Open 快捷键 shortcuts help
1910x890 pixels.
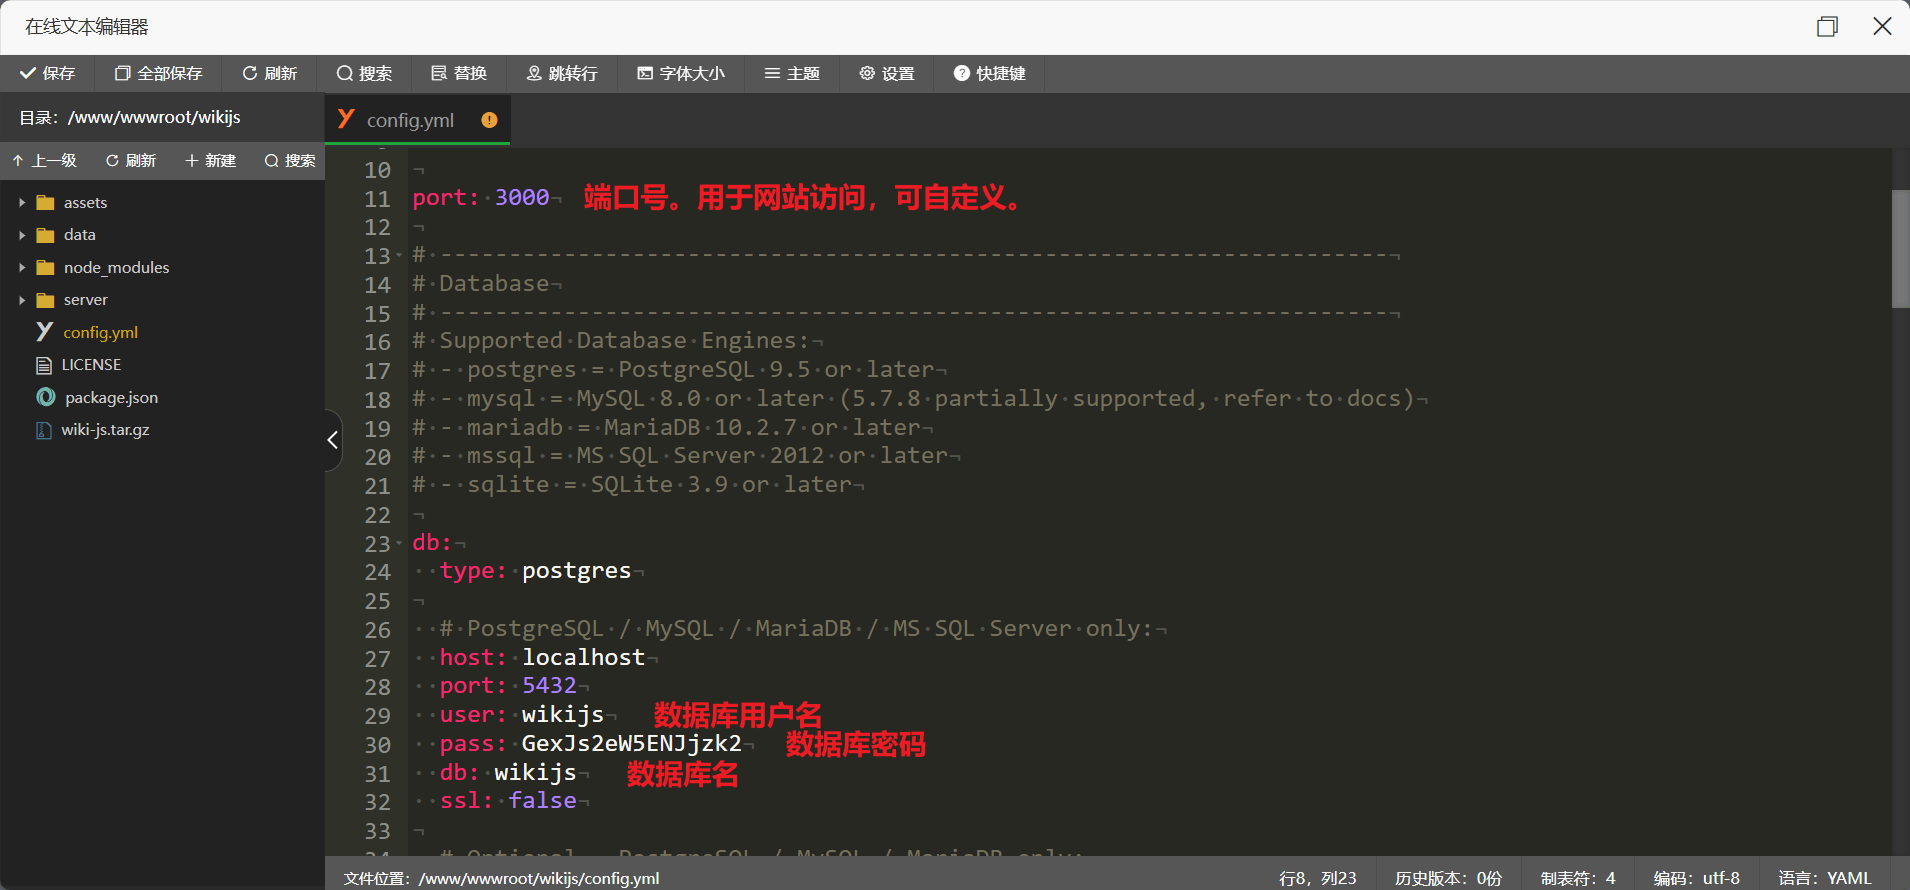click(x=990, y=73)
